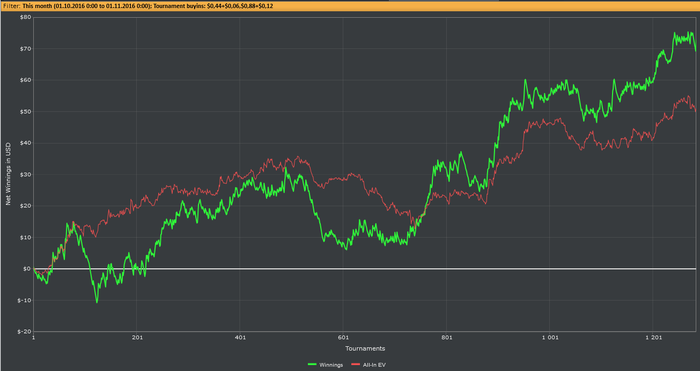700x371 pixels.
Task: Click the green Winnings legend color marker
Action: pos(312,365)
